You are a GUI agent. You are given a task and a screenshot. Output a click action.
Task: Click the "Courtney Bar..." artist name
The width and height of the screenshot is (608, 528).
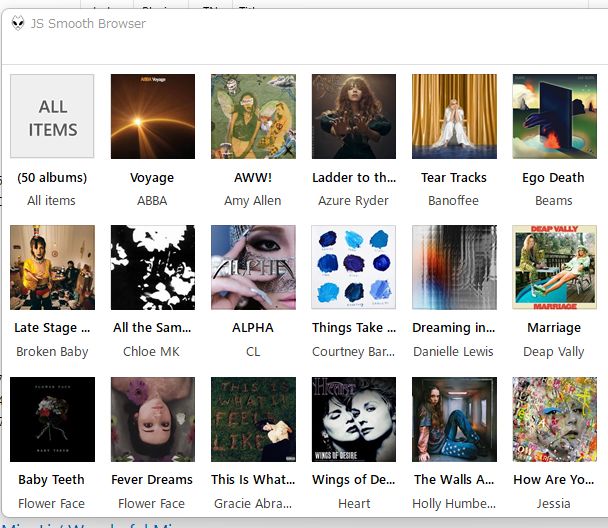(353, 352)
